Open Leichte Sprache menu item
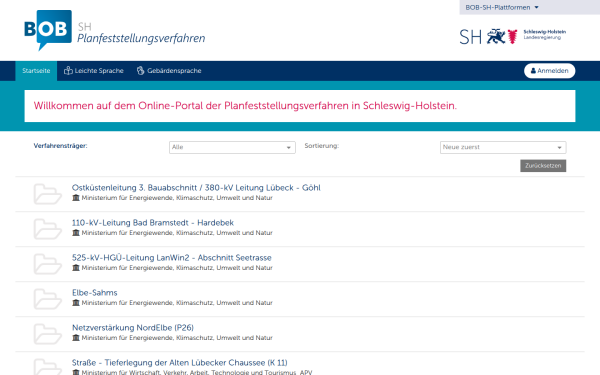 point(94,71)
